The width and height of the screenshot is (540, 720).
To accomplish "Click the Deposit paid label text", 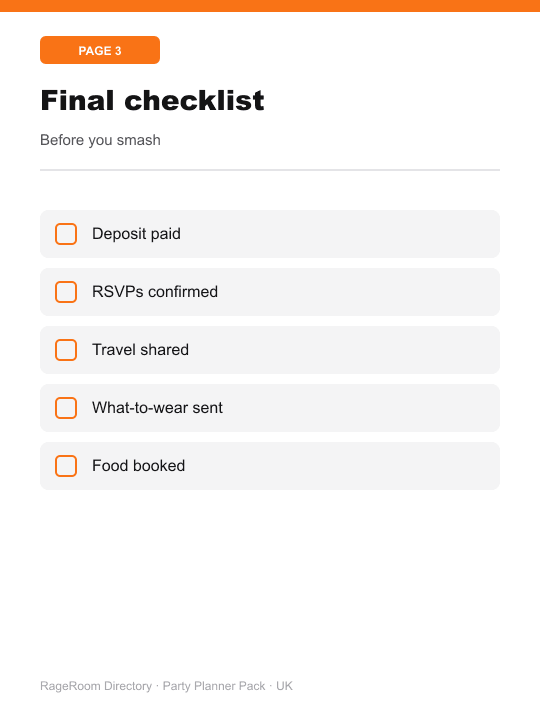I will tap(136, 234).
